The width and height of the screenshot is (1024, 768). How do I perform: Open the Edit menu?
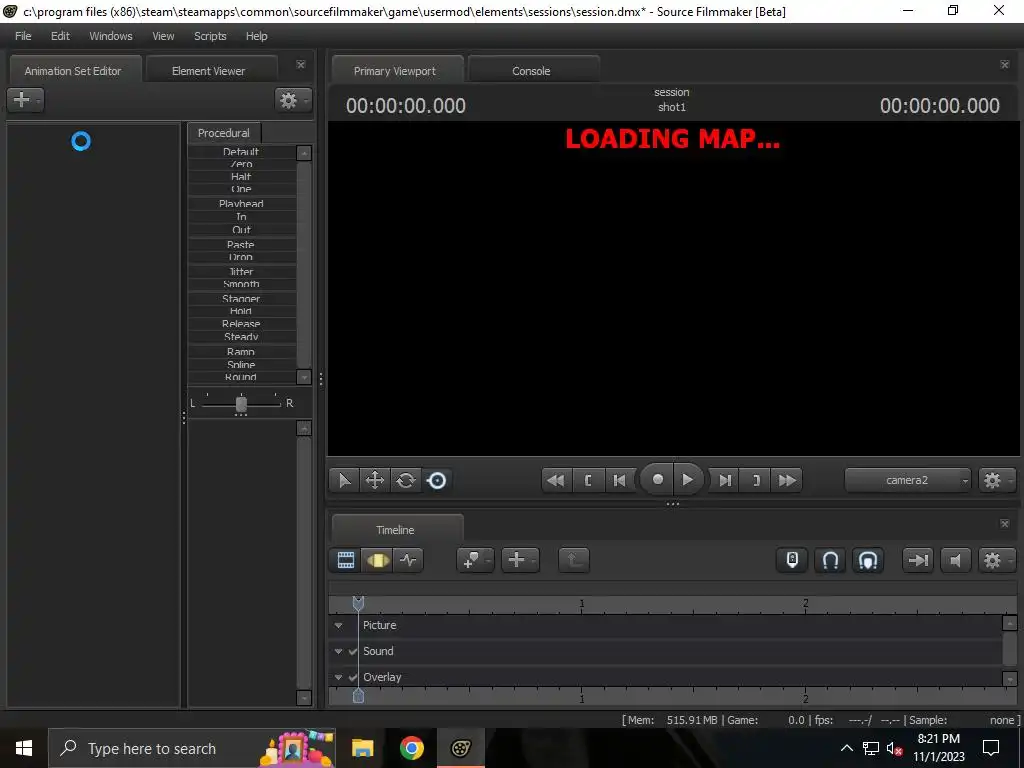pos(60,36)
